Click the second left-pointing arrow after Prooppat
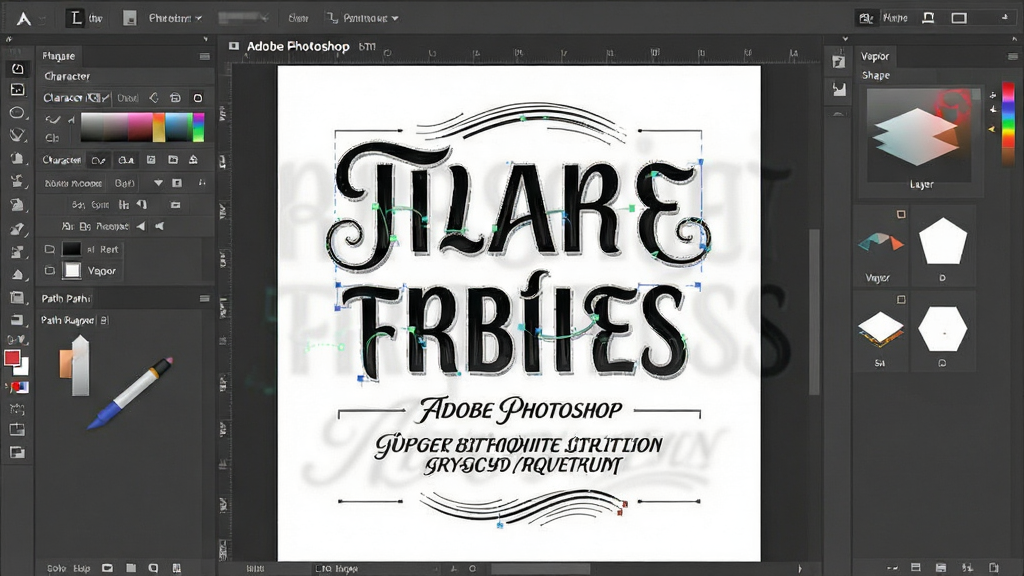Viewport: 1024px width, 576px height. click(159, 227)
